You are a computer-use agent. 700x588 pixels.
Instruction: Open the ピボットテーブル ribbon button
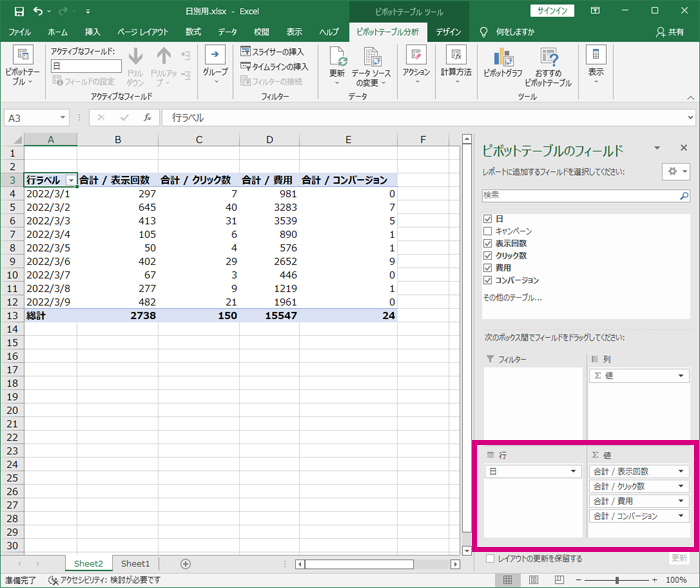22,66
